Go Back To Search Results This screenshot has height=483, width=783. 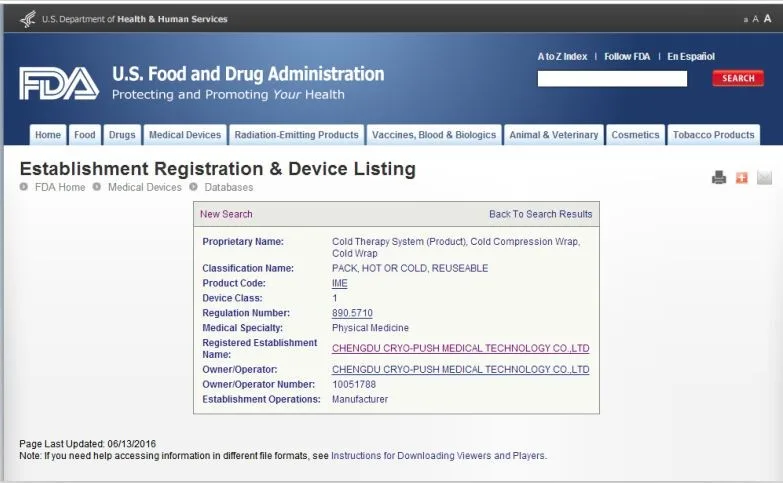point(541,214)
